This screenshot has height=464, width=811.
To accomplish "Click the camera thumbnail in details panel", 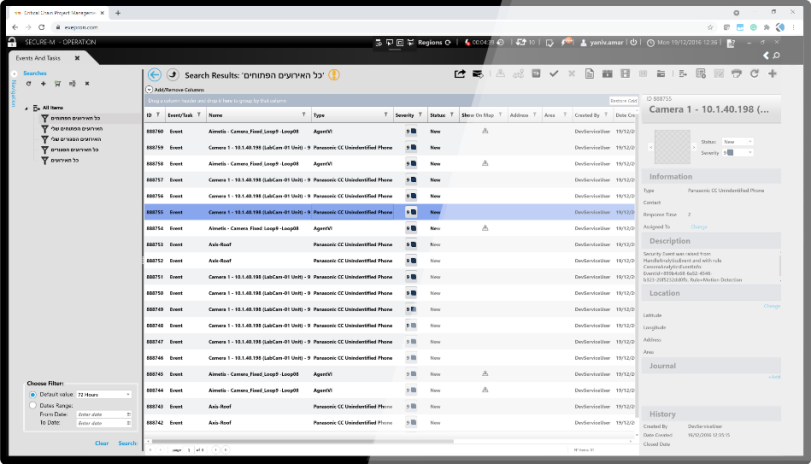I will [x=672, y=147].
